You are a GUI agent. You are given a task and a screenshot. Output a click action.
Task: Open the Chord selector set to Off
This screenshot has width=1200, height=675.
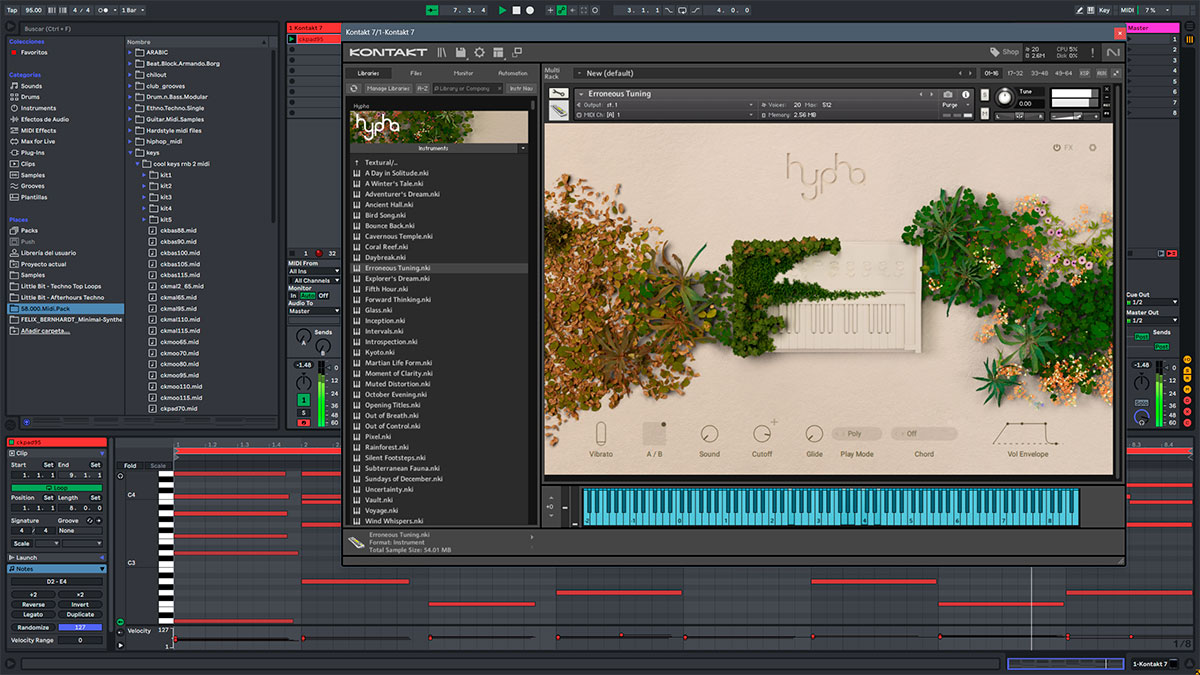(x=924, y=434)
